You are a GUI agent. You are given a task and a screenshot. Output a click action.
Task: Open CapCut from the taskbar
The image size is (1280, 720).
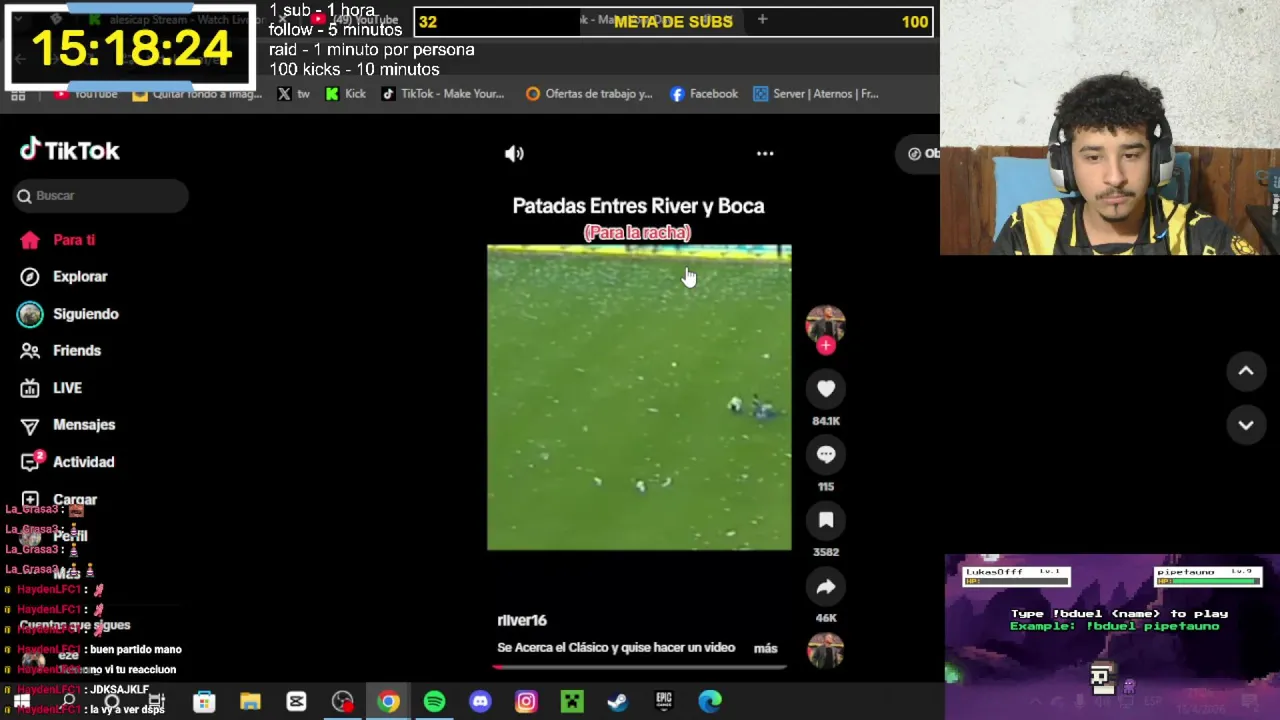coord(296,702)
